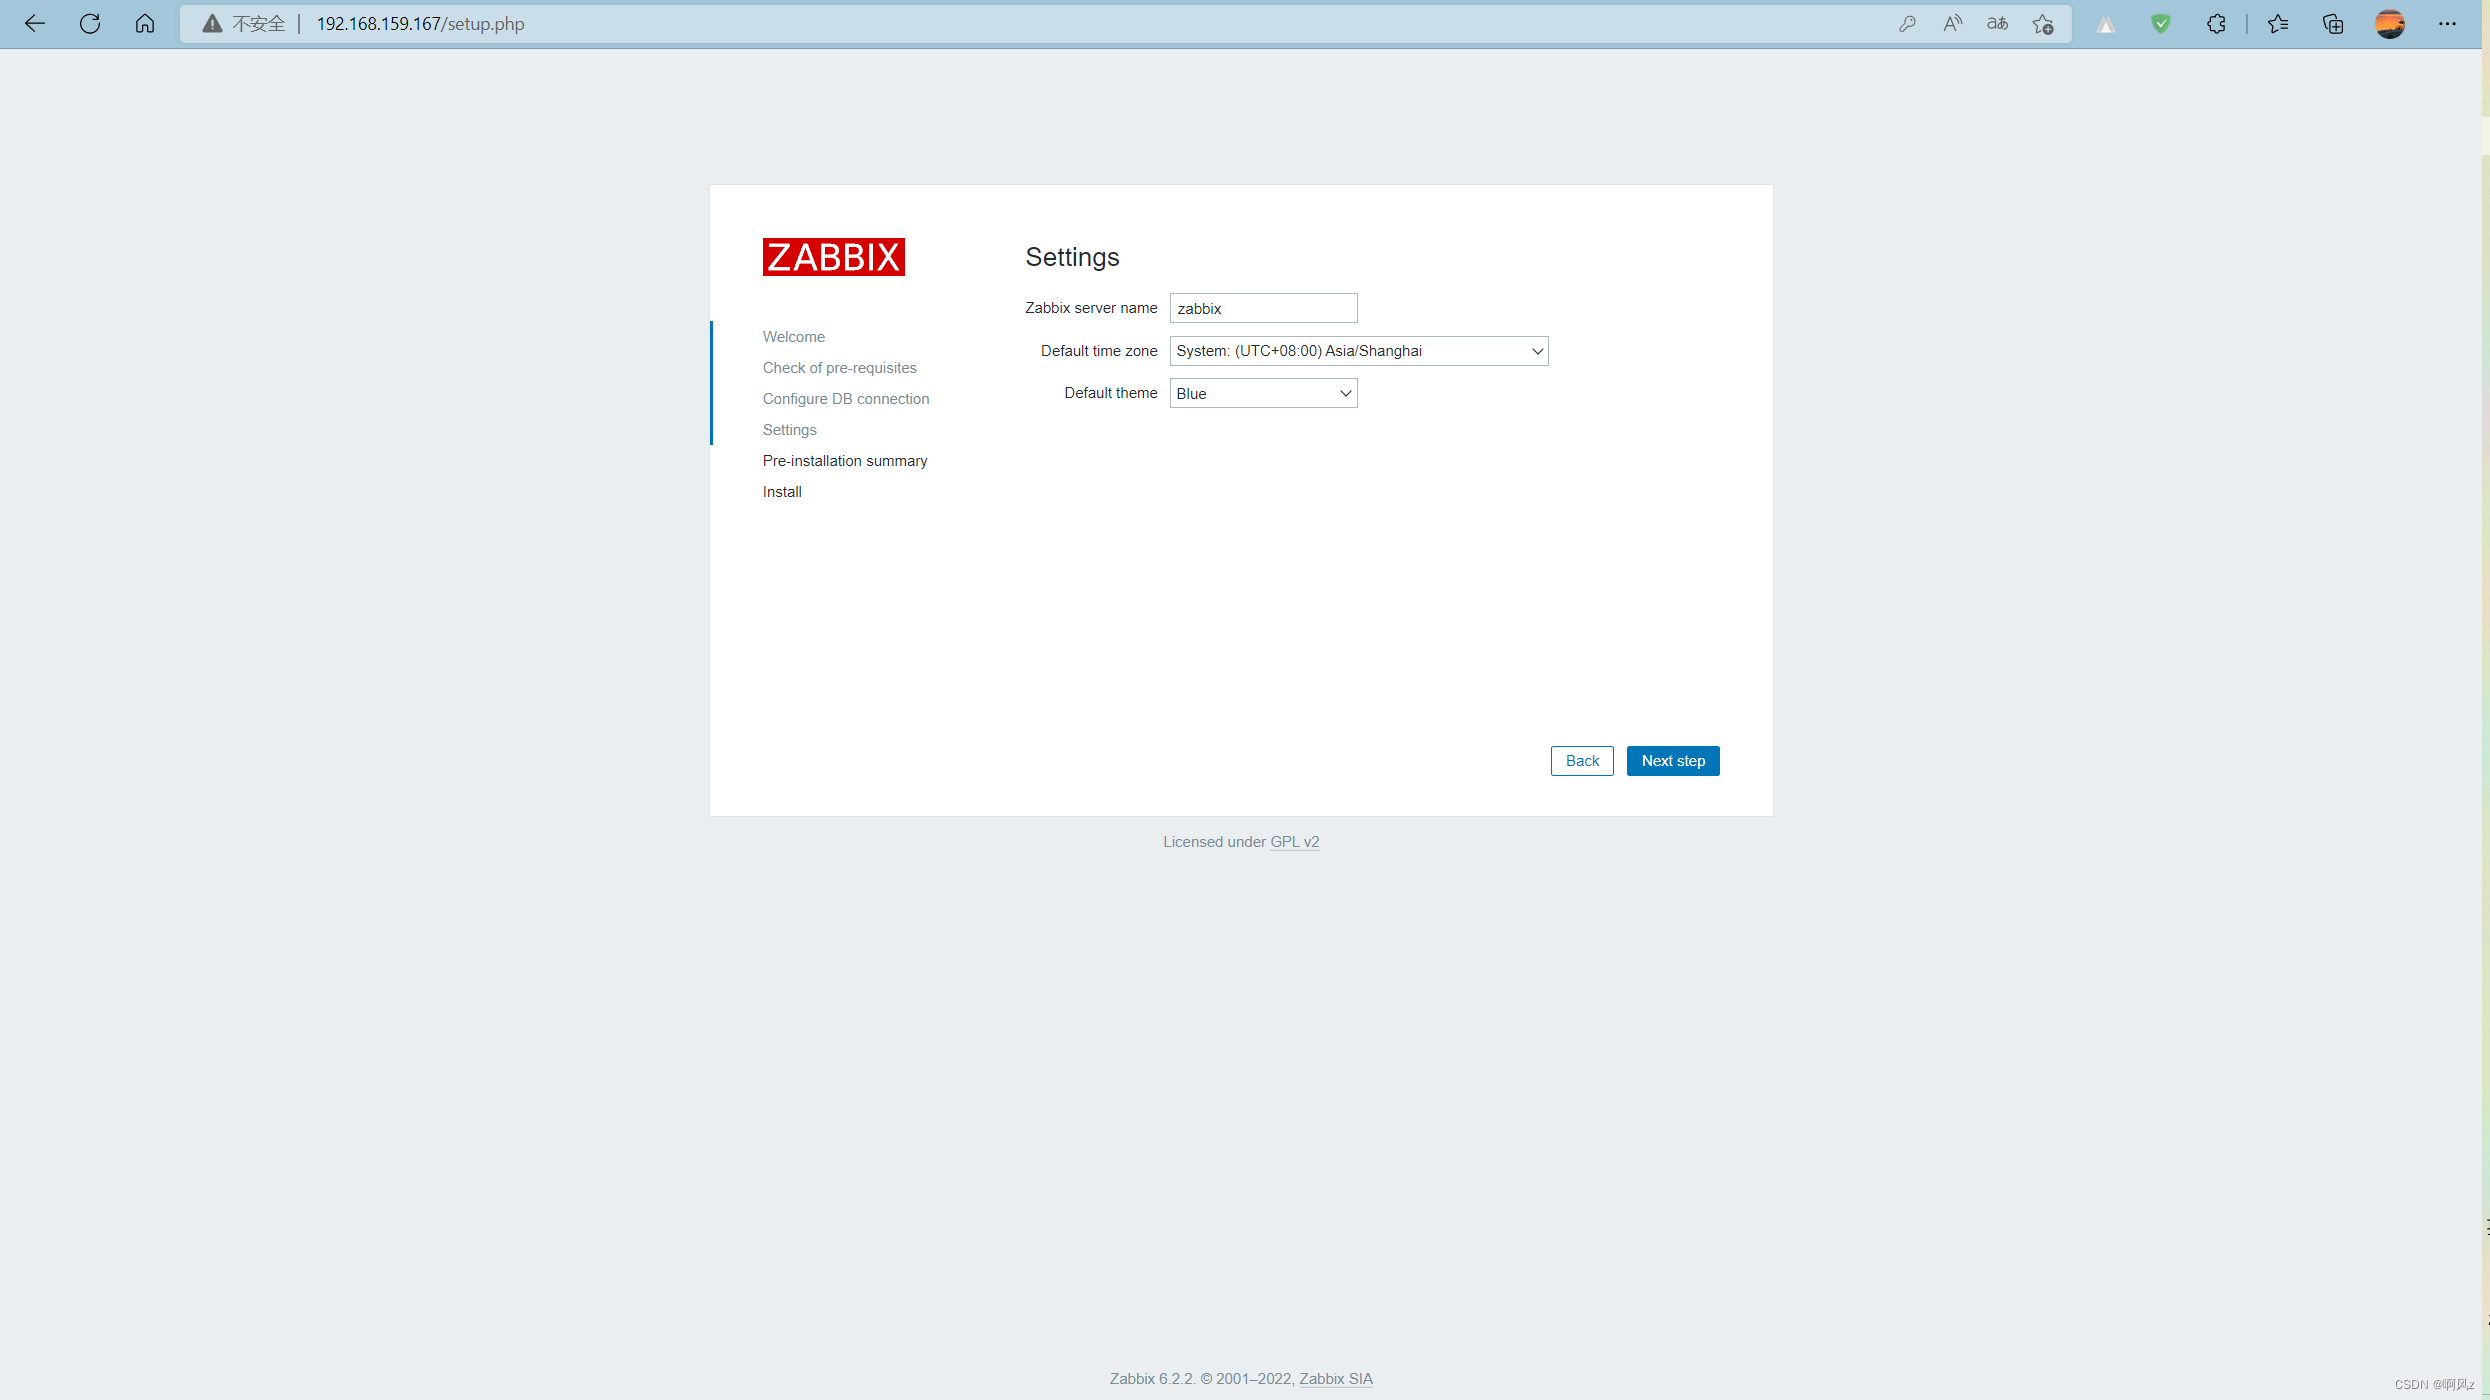Activate the read aloud icon
The image size is (2490, 1400).
1952,24
